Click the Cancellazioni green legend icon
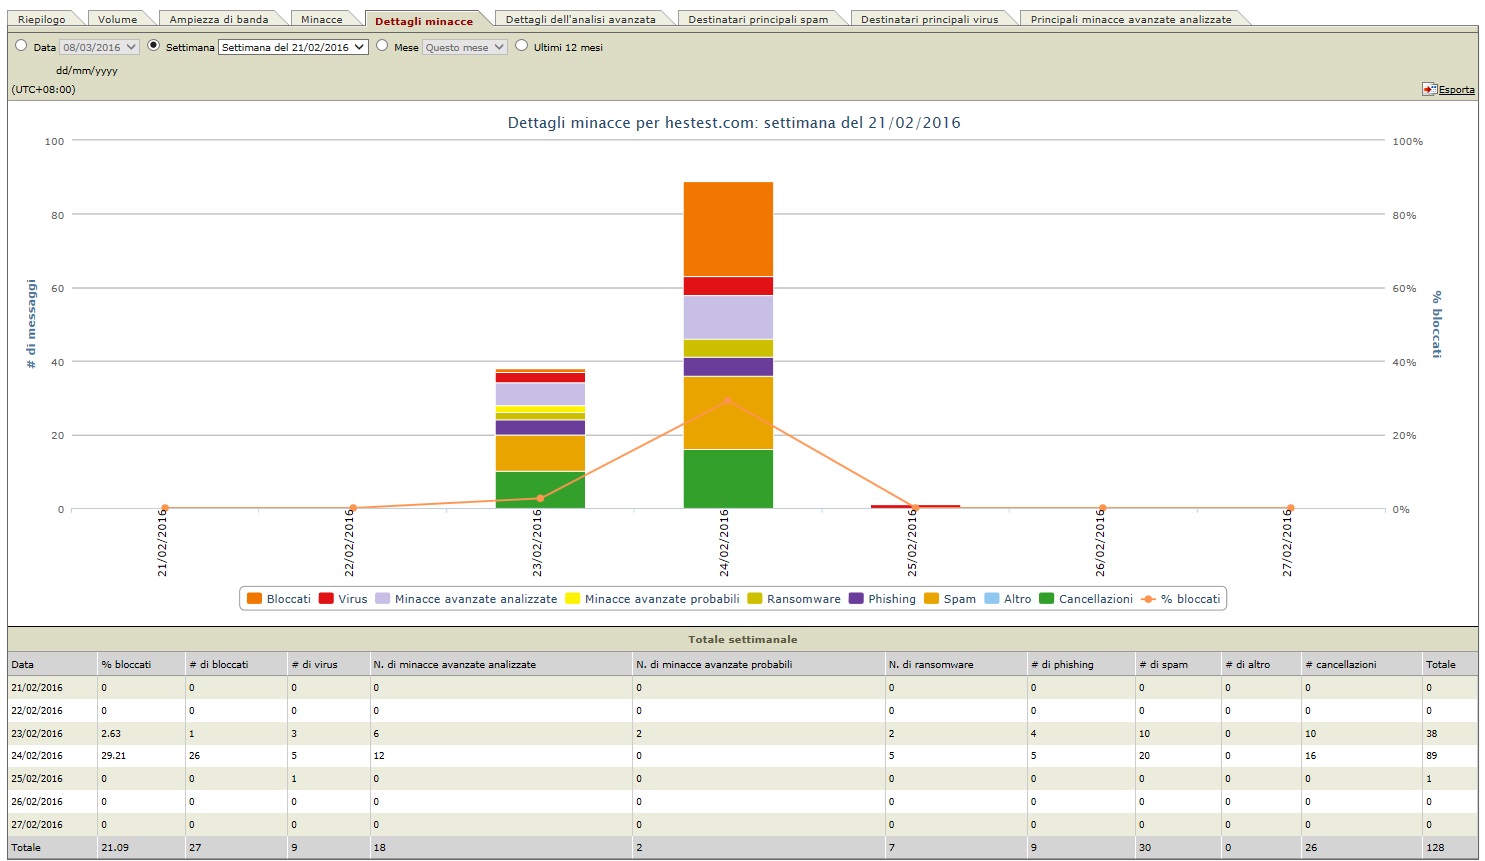 point(1047,599)
